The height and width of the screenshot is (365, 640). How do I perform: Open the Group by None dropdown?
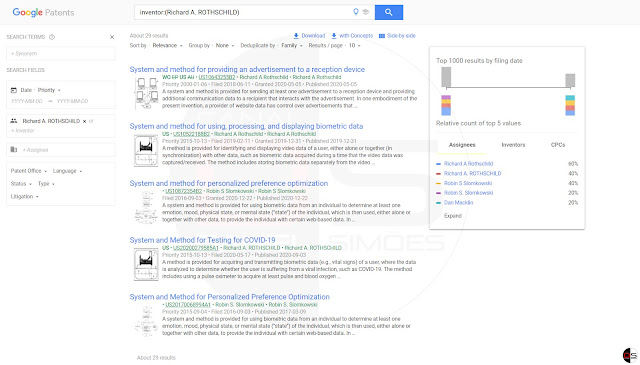[x=225, y=46]
